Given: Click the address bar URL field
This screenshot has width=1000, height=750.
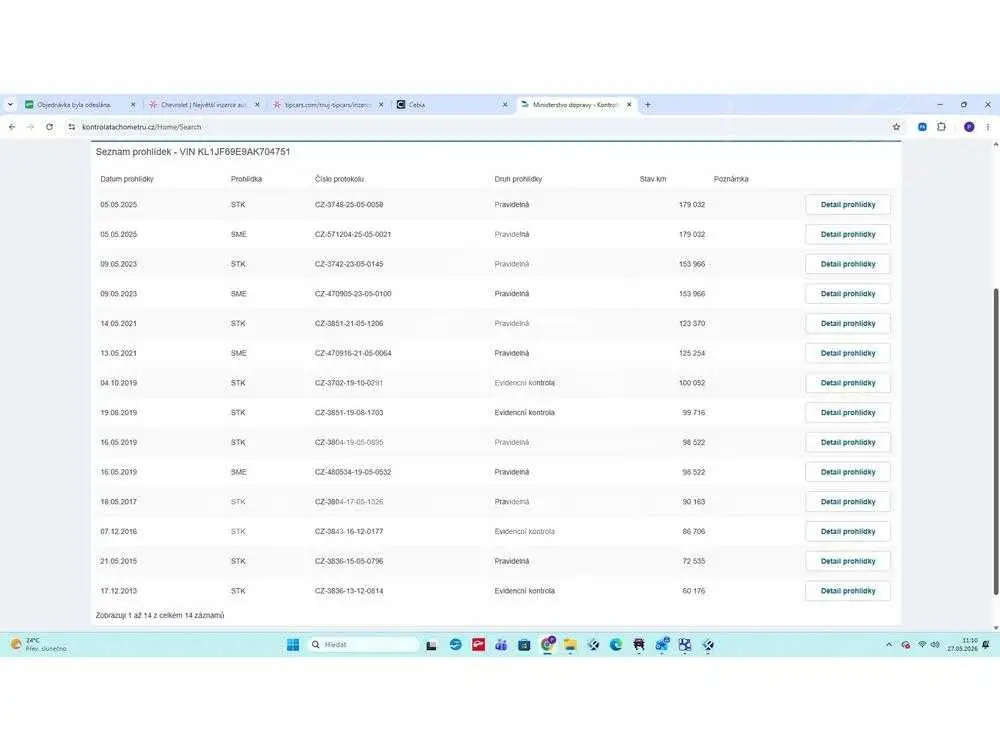Looking at the screenshot, I should click(x=478, y=127).
